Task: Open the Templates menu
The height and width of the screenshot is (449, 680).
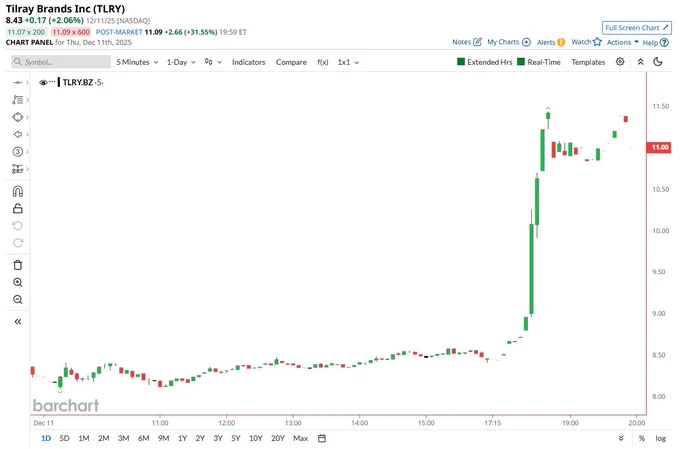Action: click(x=588, y=62)
